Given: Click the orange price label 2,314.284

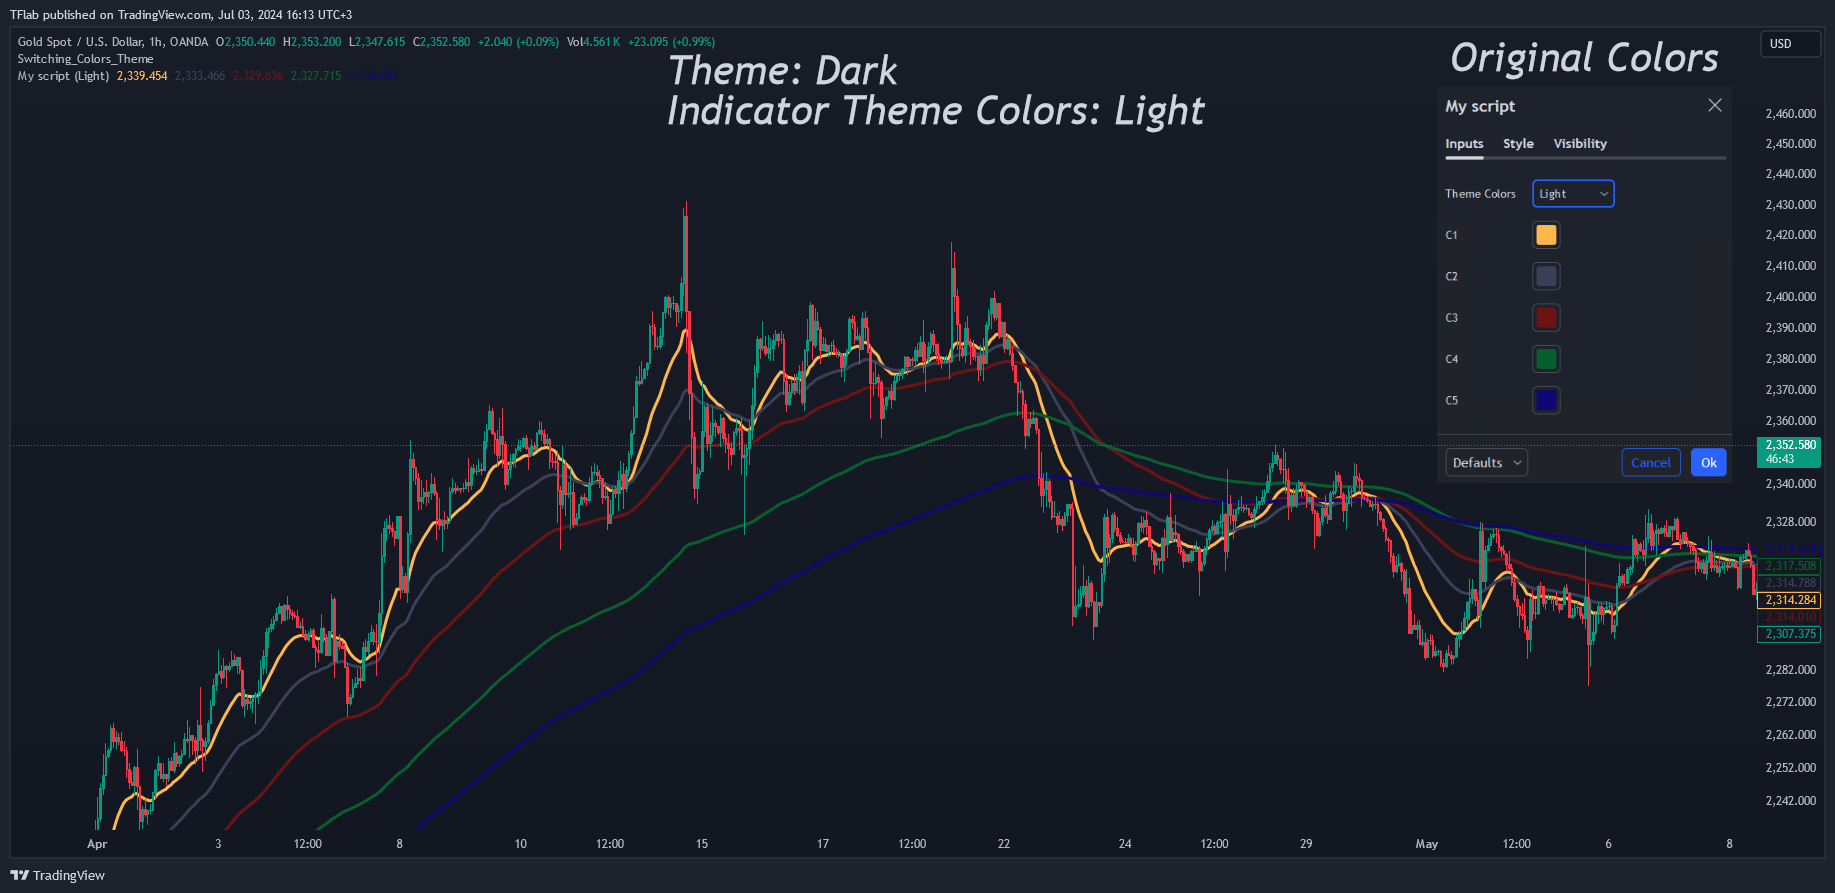Looking at the screenshot, I should pos(1789,600).
